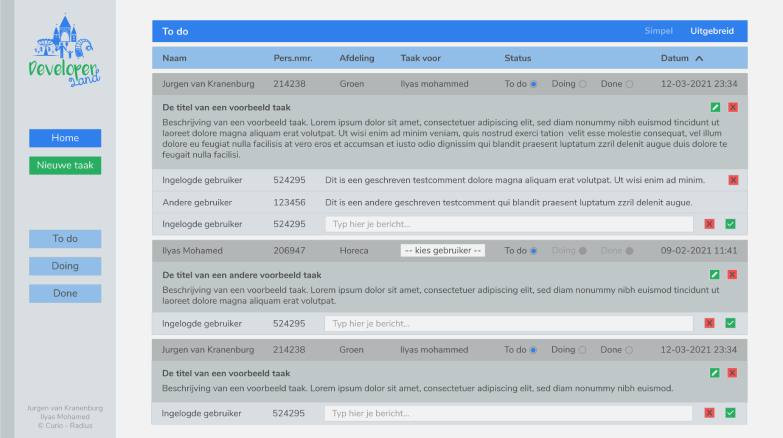Image resolution: width=783 pixels, height=438 pixels.
Task: Open the Doing list in sidebar
Action: tap(65, 266)
